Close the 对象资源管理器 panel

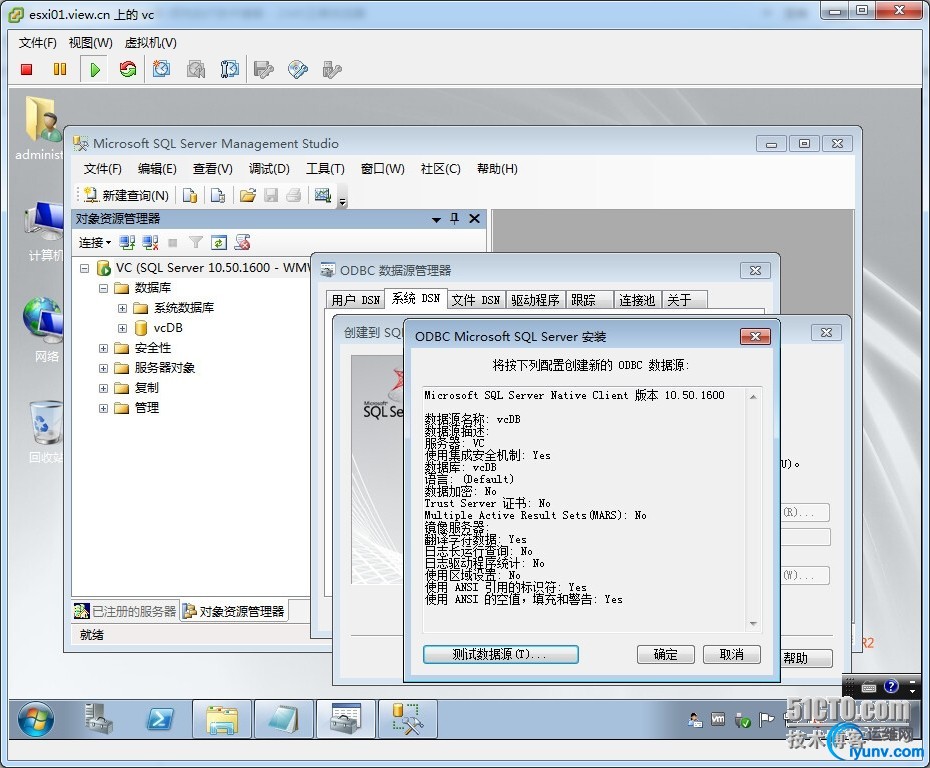[474, 219]
